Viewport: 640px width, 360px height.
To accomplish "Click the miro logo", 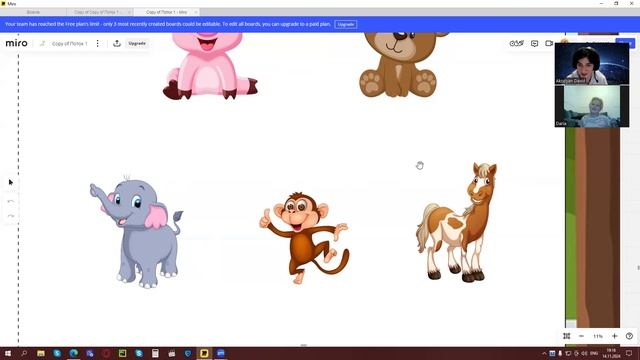I will pos(16,43).
